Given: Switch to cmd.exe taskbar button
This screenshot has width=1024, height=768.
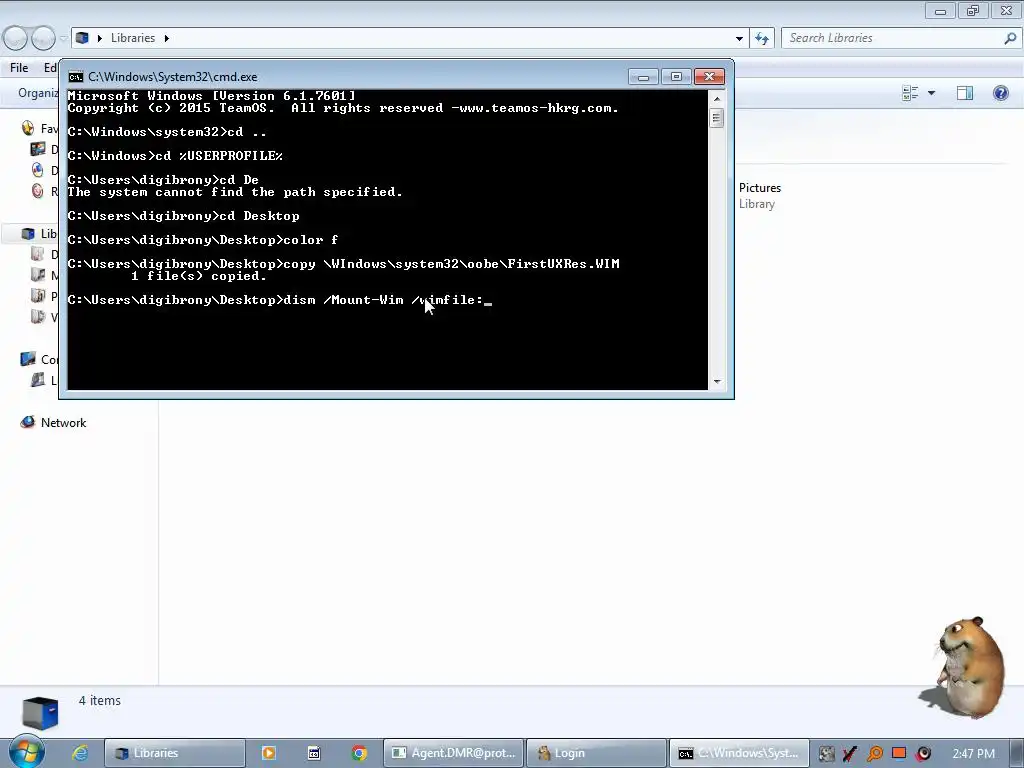Looking at the screenshot, I should pos(739,753).
